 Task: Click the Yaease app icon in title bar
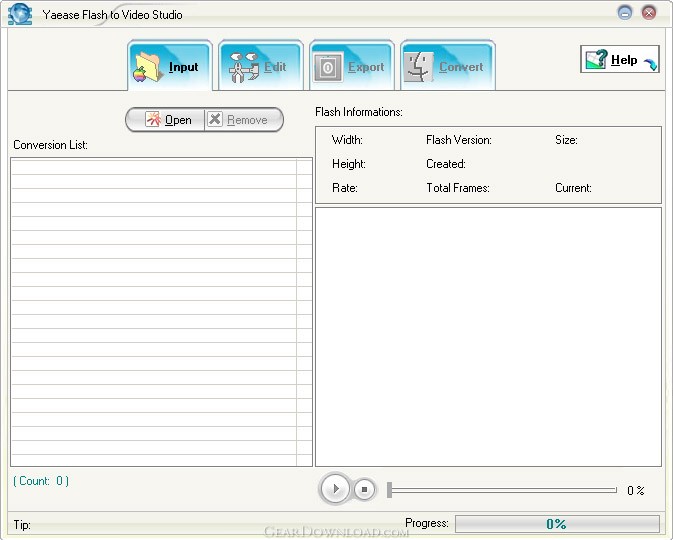[20, 14]
